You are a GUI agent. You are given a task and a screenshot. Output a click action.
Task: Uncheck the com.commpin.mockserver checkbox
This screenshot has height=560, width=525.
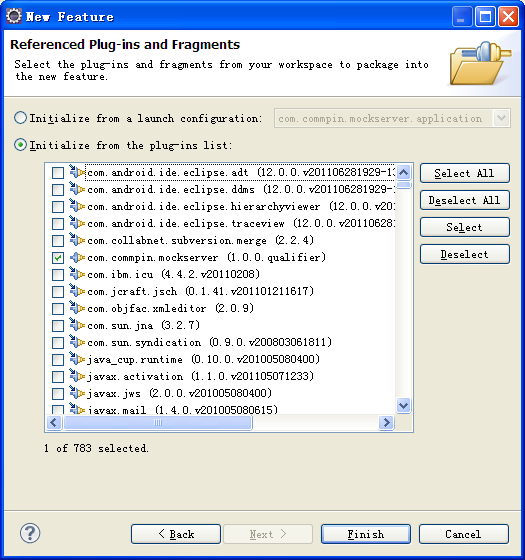pyautogui.click(x=58, y=258)
